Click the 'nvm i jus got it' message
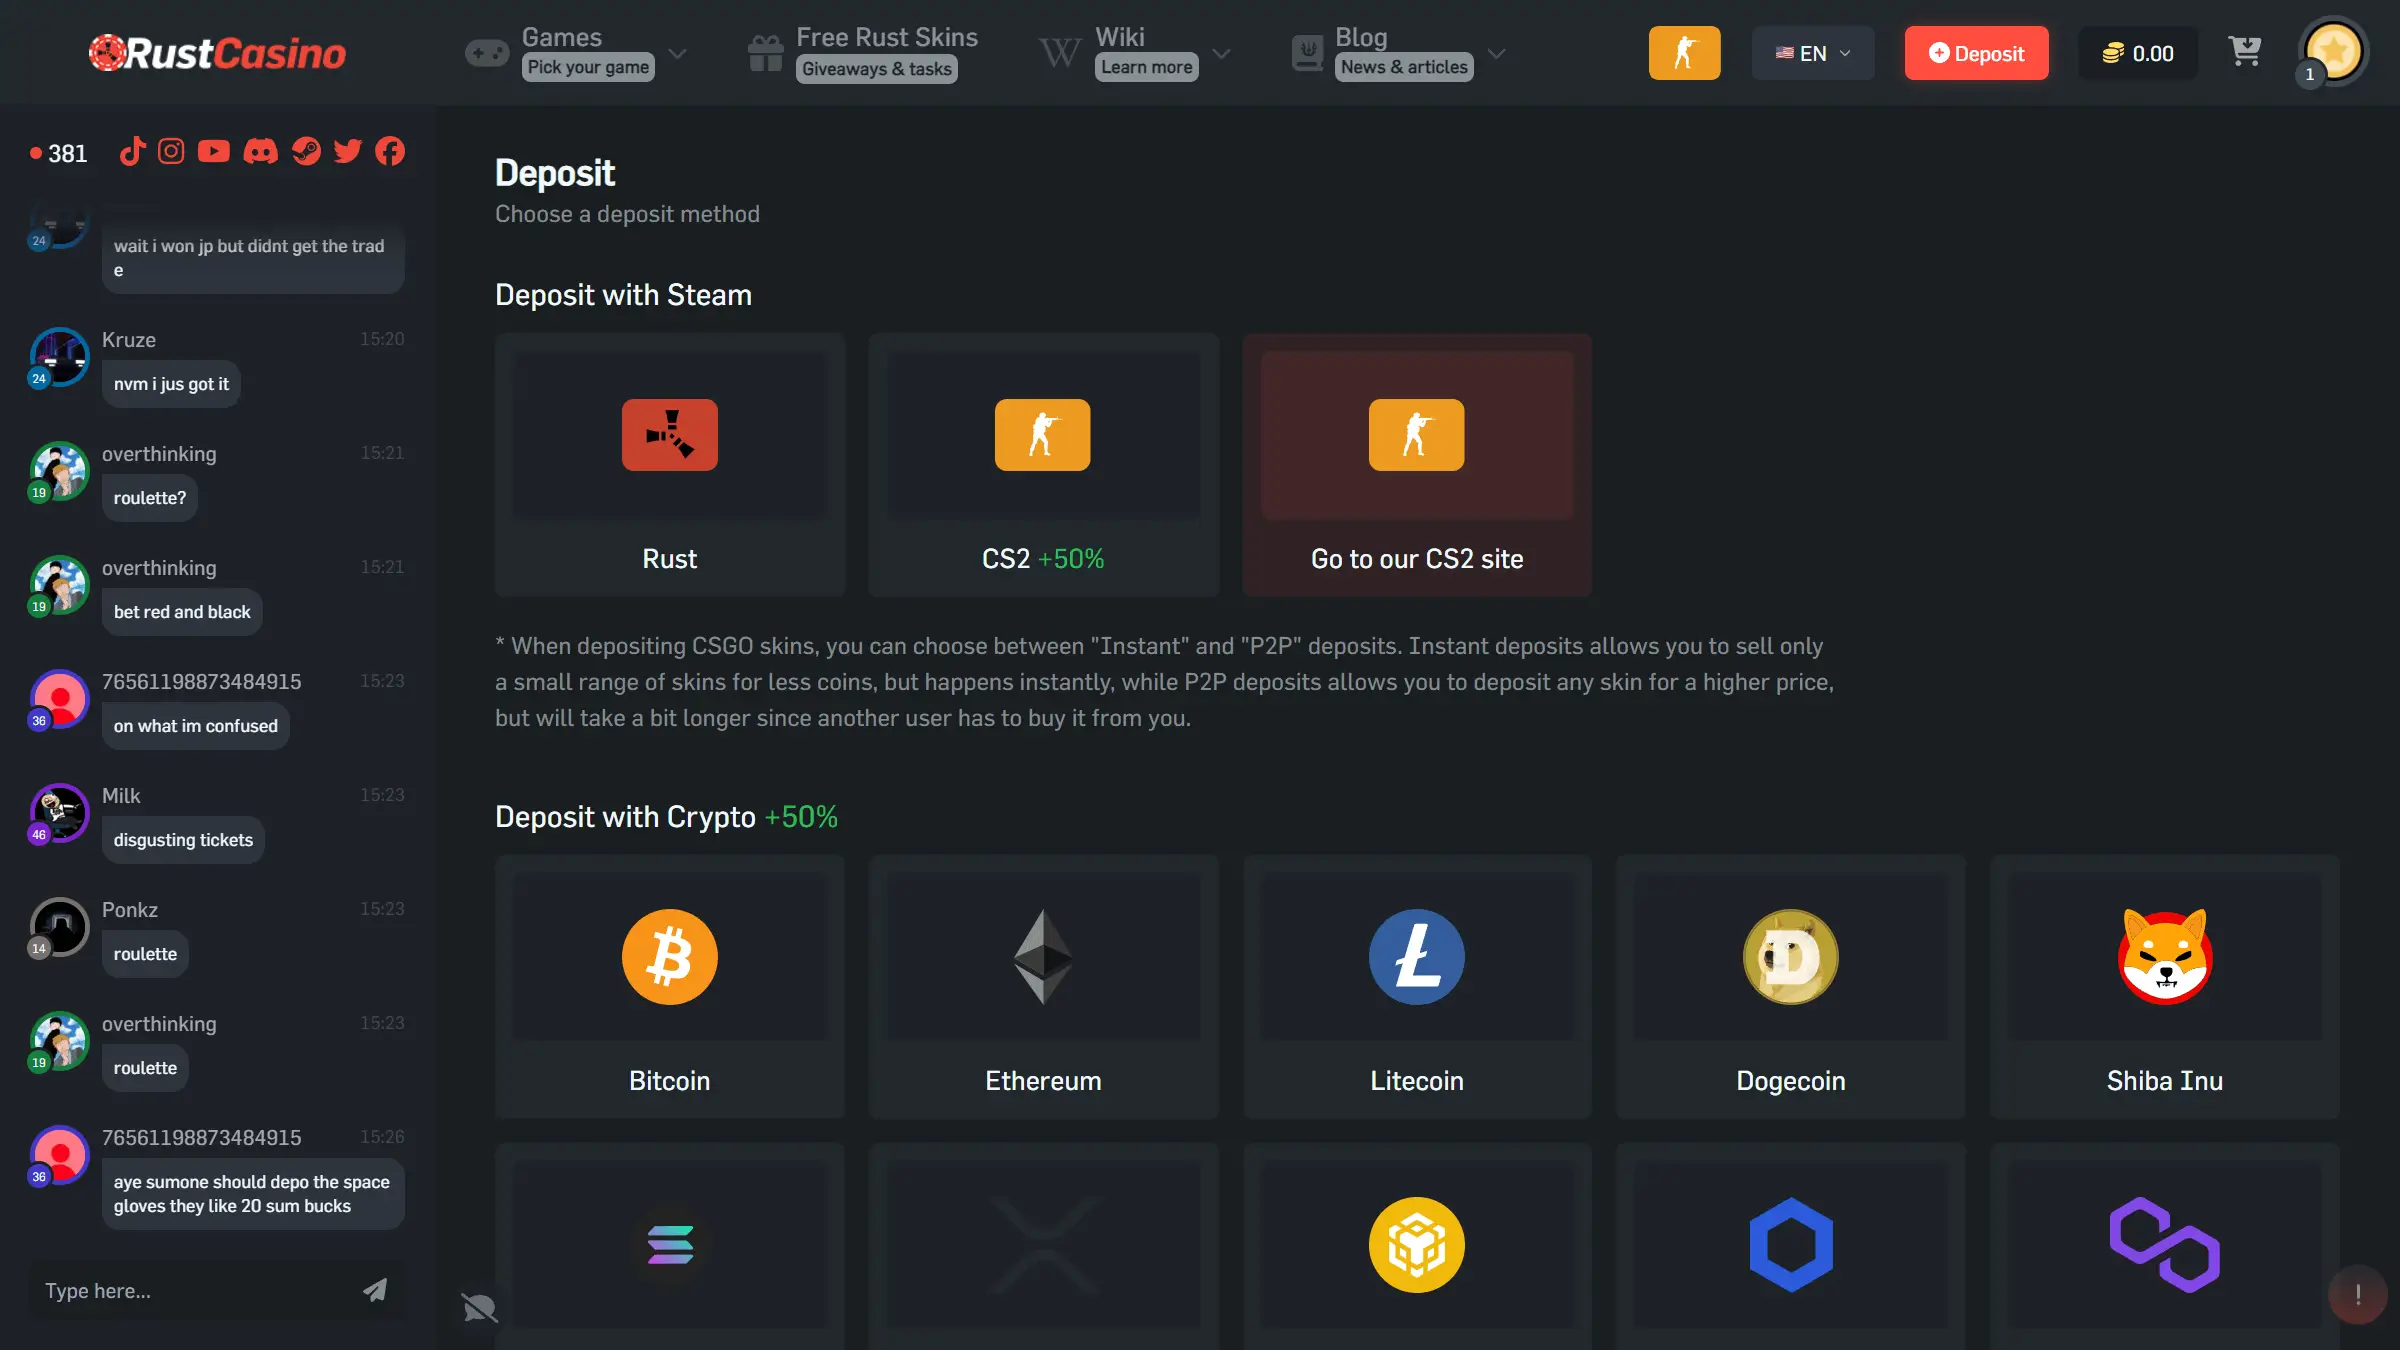This screenshot has width=2400, height=1350. point(171,384)
